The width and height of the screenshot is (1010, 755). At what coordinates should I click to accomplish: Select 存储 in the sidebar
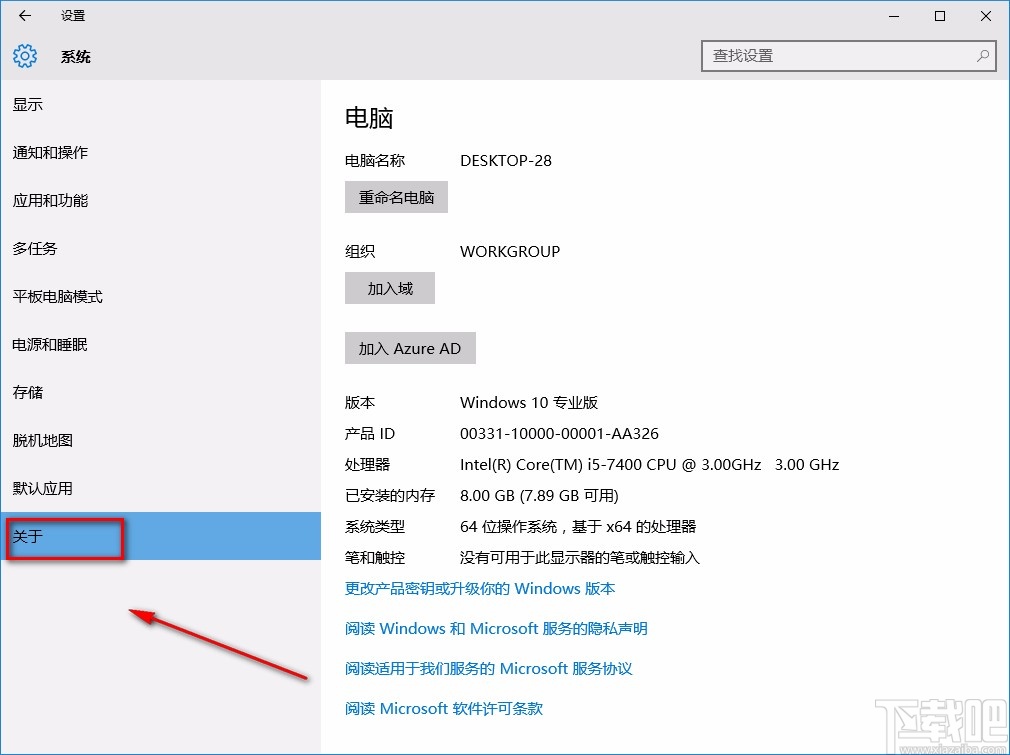point(28,392)
